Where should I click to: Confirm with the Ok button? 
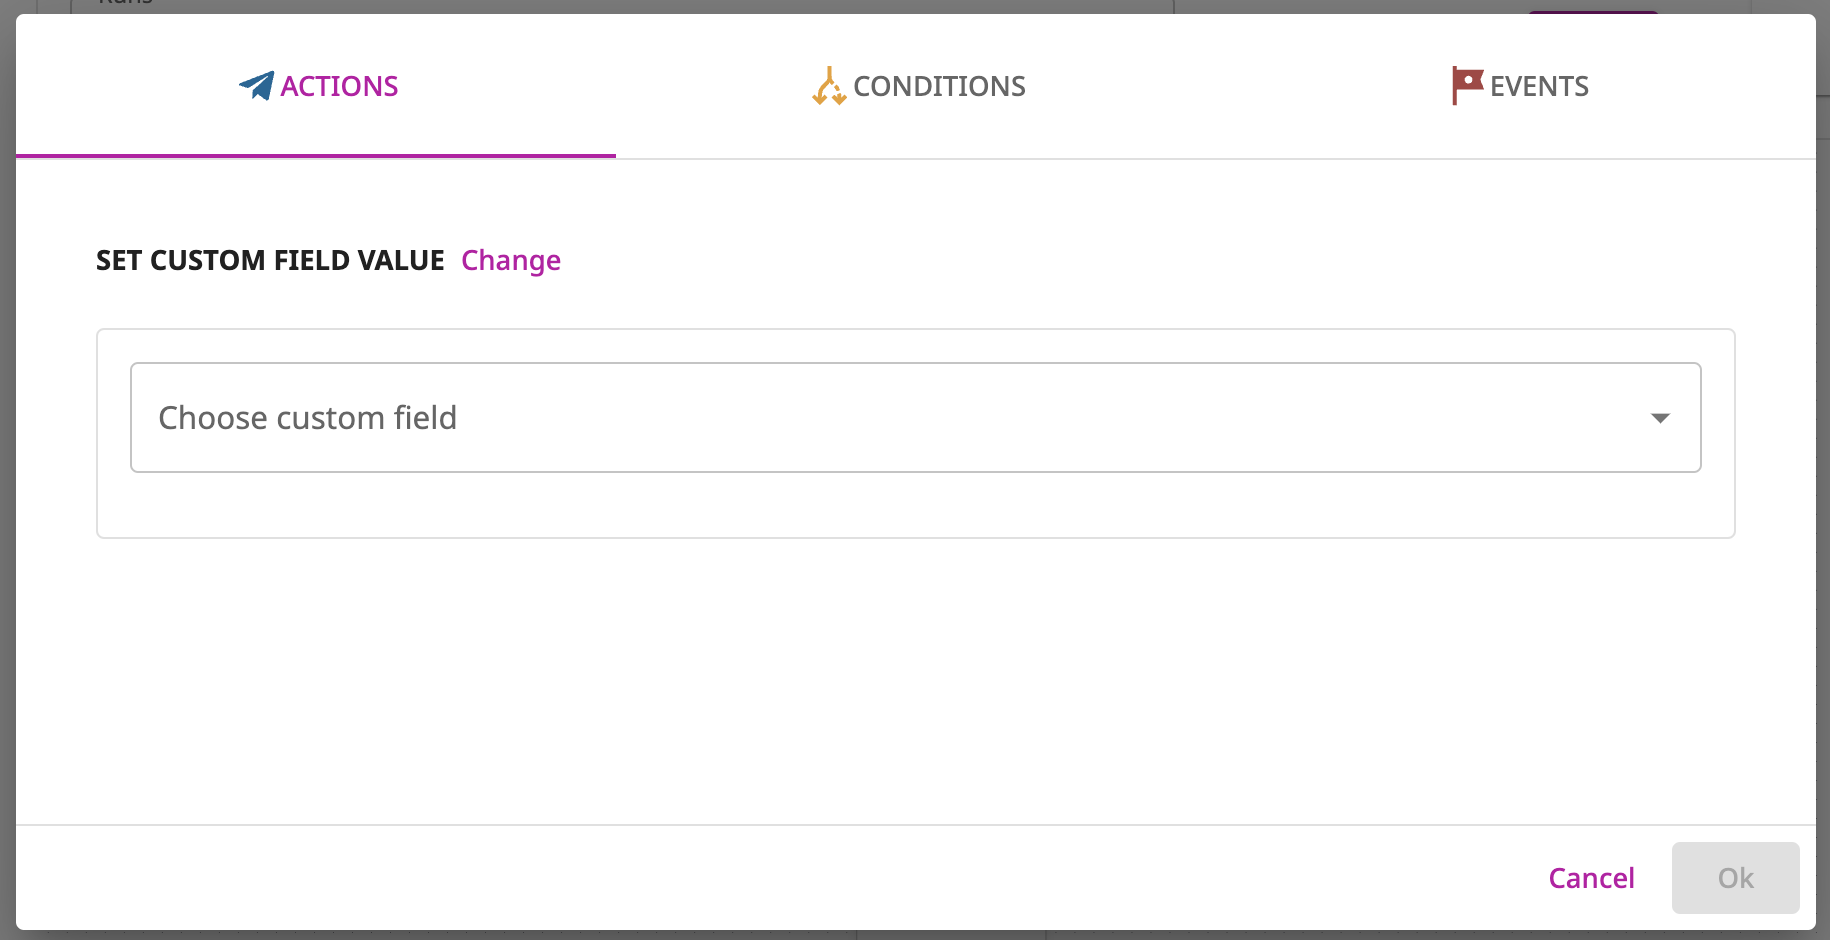pyautogui.click(x=1735, y=878)
